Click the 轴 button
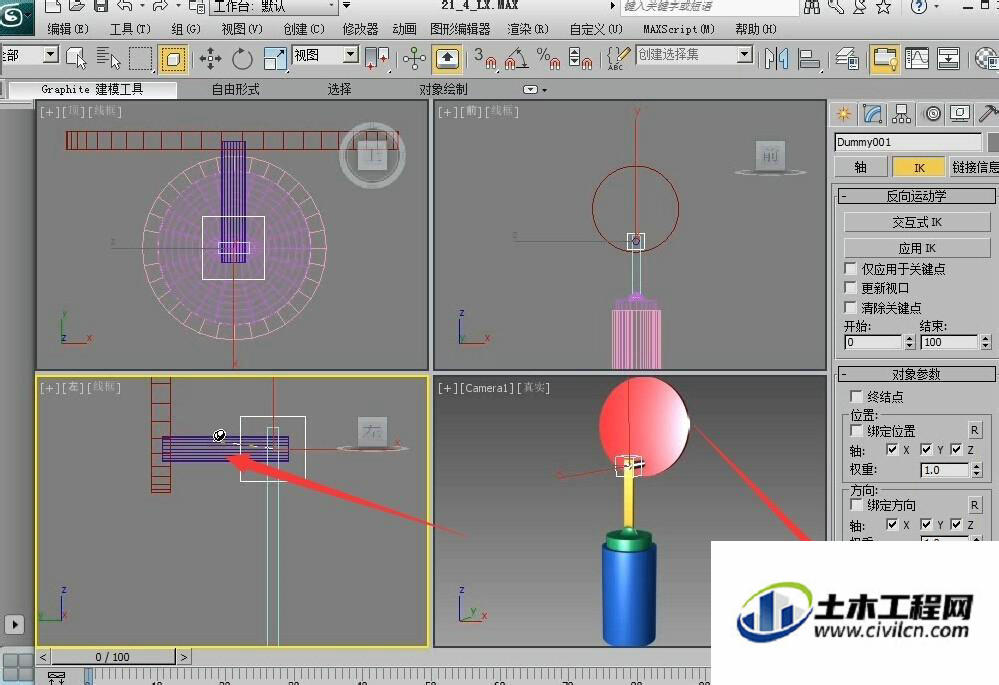 pyautogui.click(x=861, y=167)
